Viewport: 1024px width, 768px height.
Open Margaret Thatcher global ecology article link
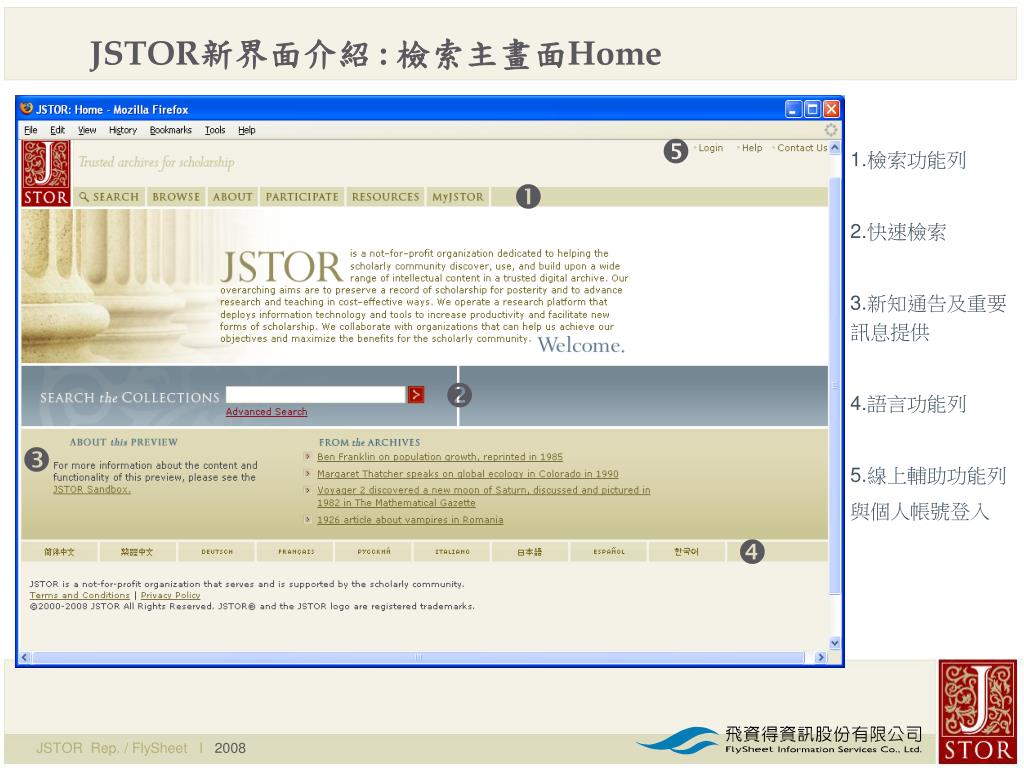pos(468,474)
